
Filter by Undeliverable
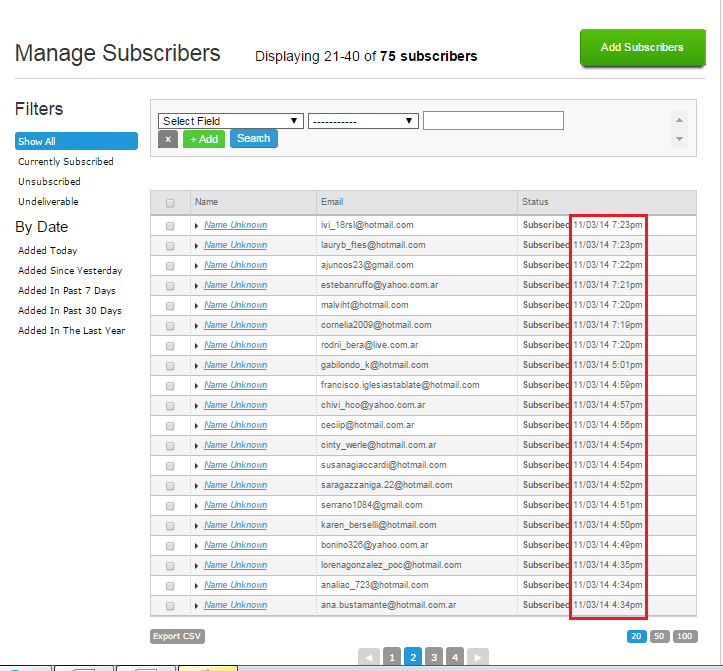tap(48, 202)
